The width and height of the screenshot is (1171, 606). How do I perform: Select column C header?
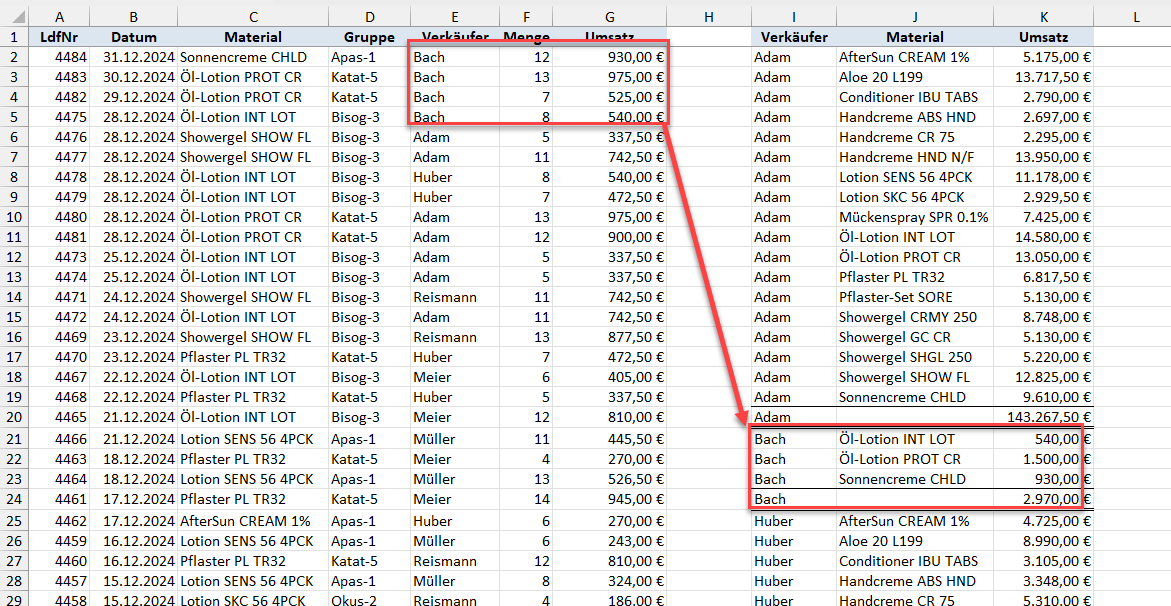click(x=252, y=17)
